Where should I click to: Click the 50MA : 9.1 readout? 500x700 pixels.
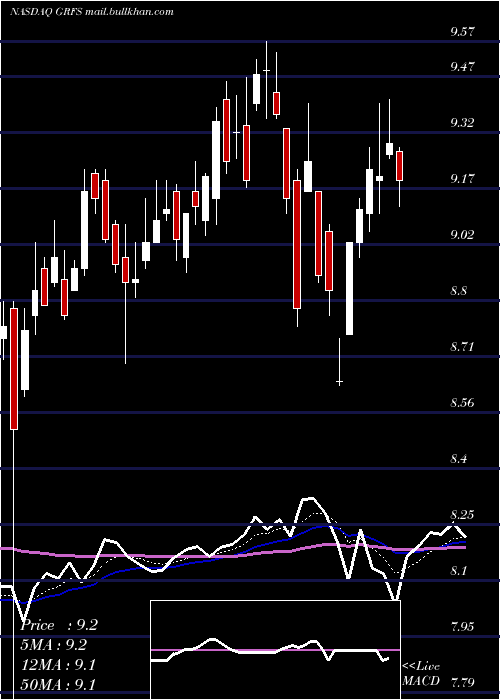[58, 684]
